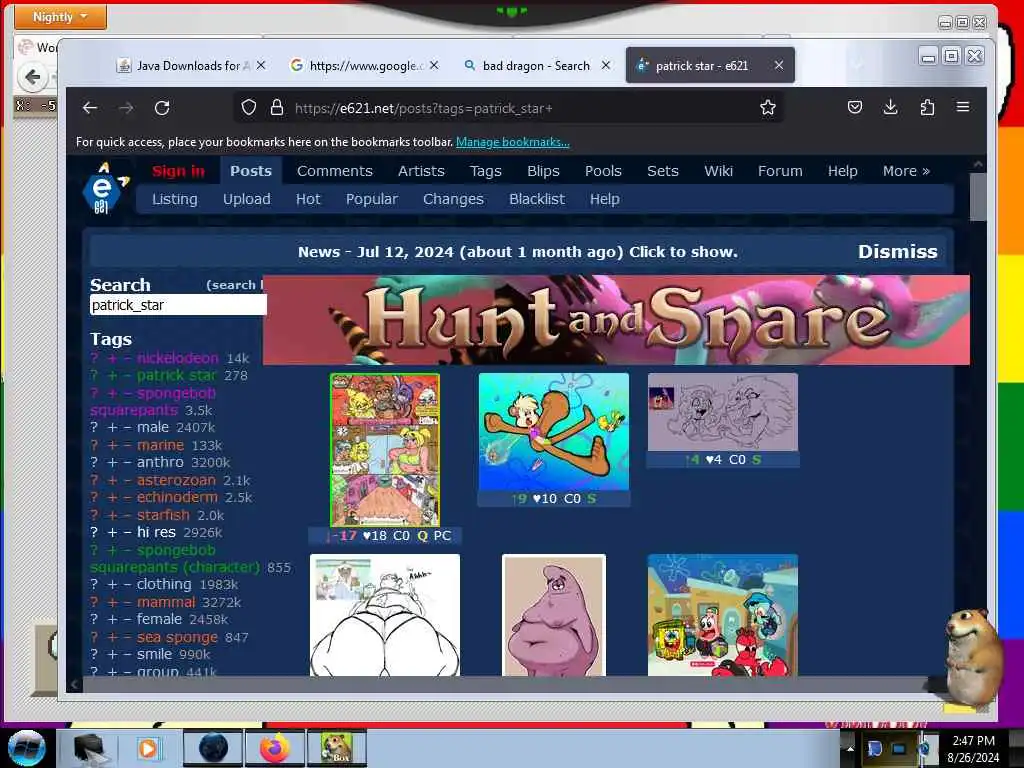This screenshot has width=1024, height=768.
Task: Open the Windows Start orb
Action: 26,748
